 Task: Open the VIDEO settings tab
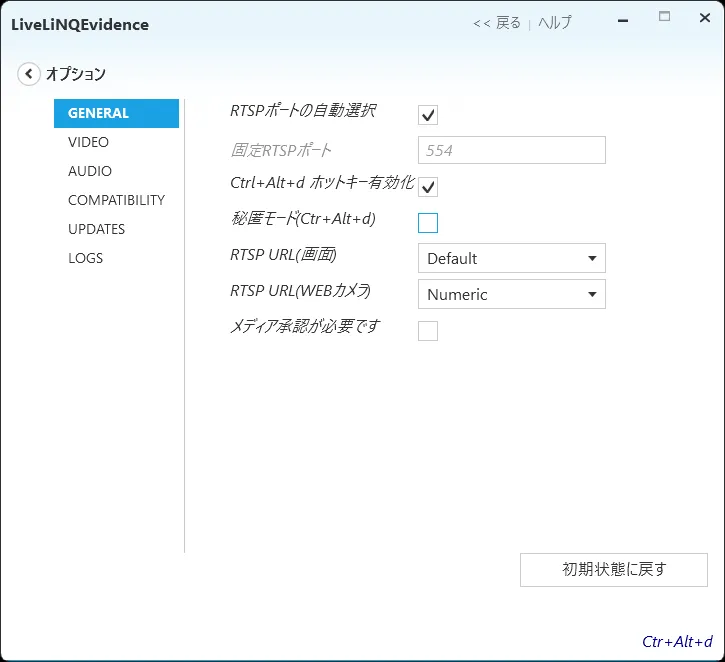click(x=88, y=142)
